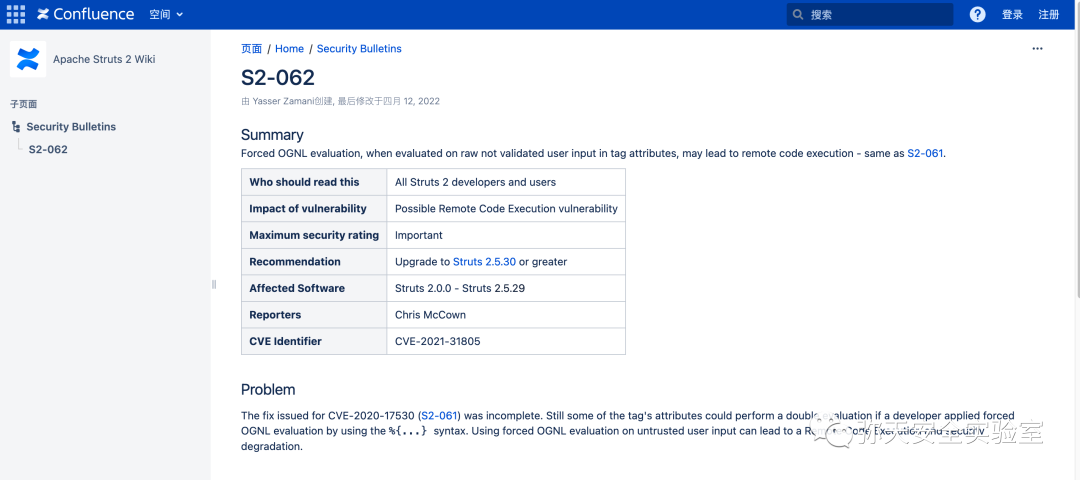Viewport: 1080px width, 480px height.
Task: Click 'Chris McCown' cell
Action: [x=506, y=315]
